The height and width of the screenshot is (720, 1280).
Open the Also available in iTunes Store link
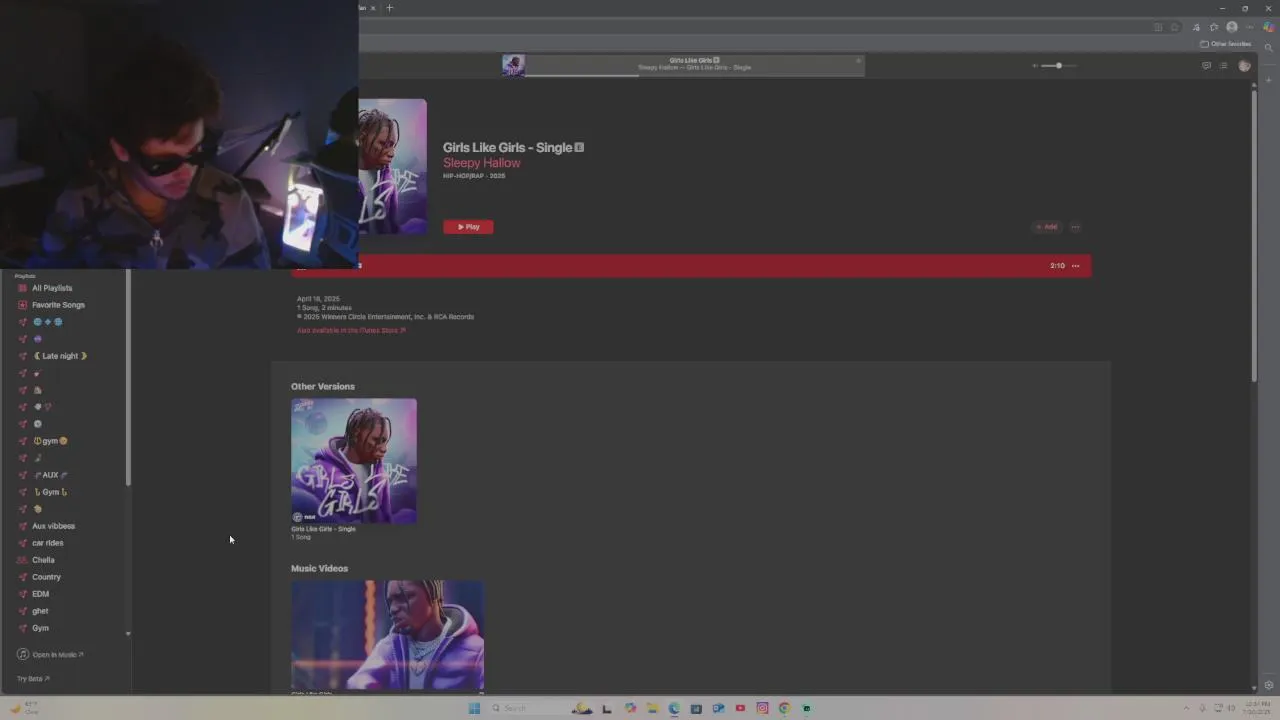(351, 330)
